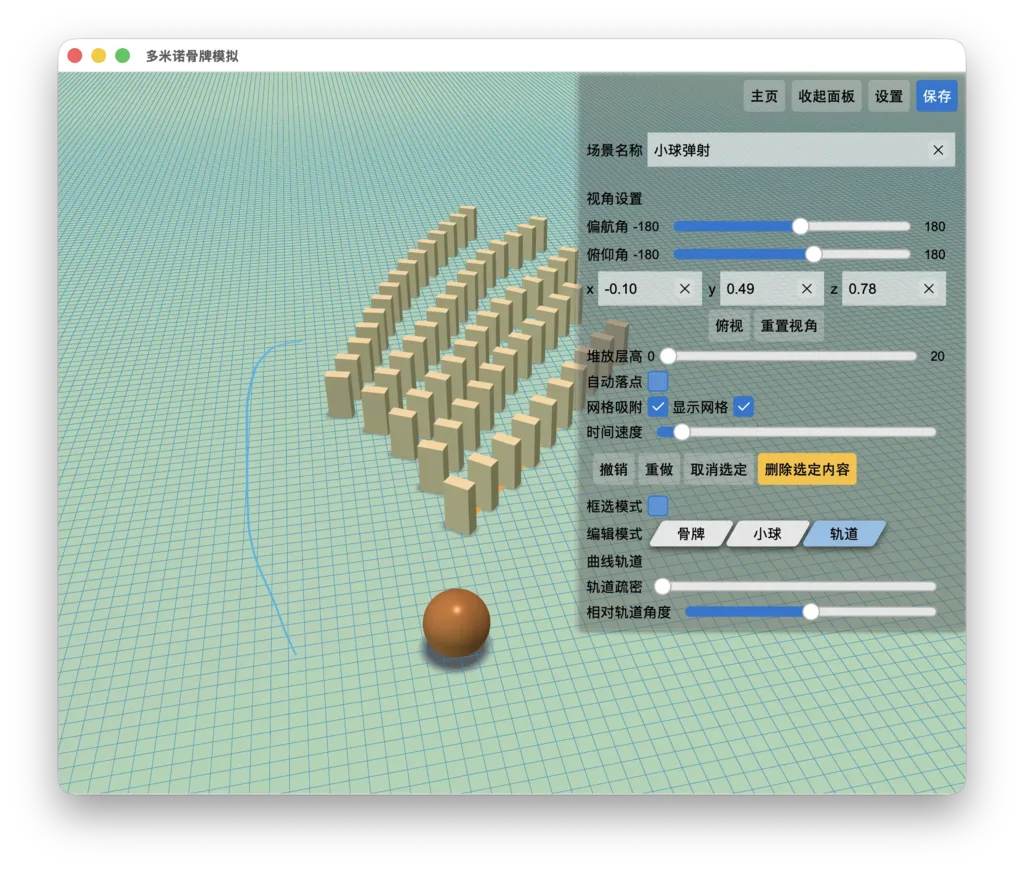This screenshot has width=1024, height=871.
Task: Clear the x coordinate value
Action: click(x=684, y=289)
